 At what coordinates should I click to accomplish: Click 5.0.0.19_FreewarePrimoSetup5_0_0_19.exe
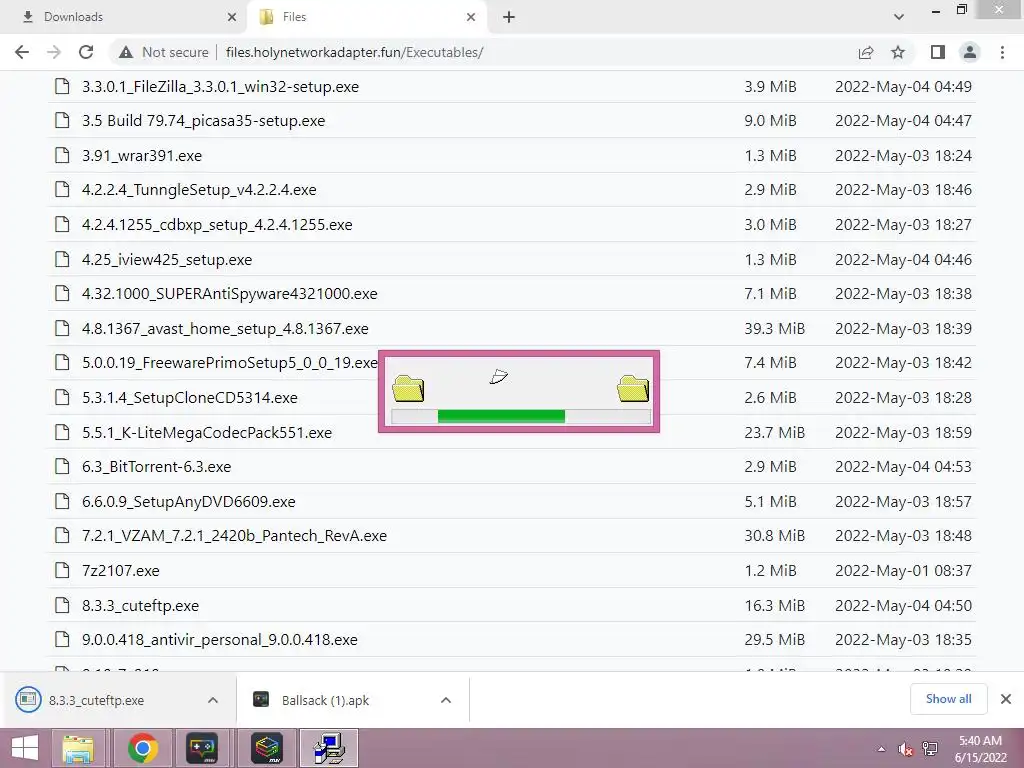[229, 362]
